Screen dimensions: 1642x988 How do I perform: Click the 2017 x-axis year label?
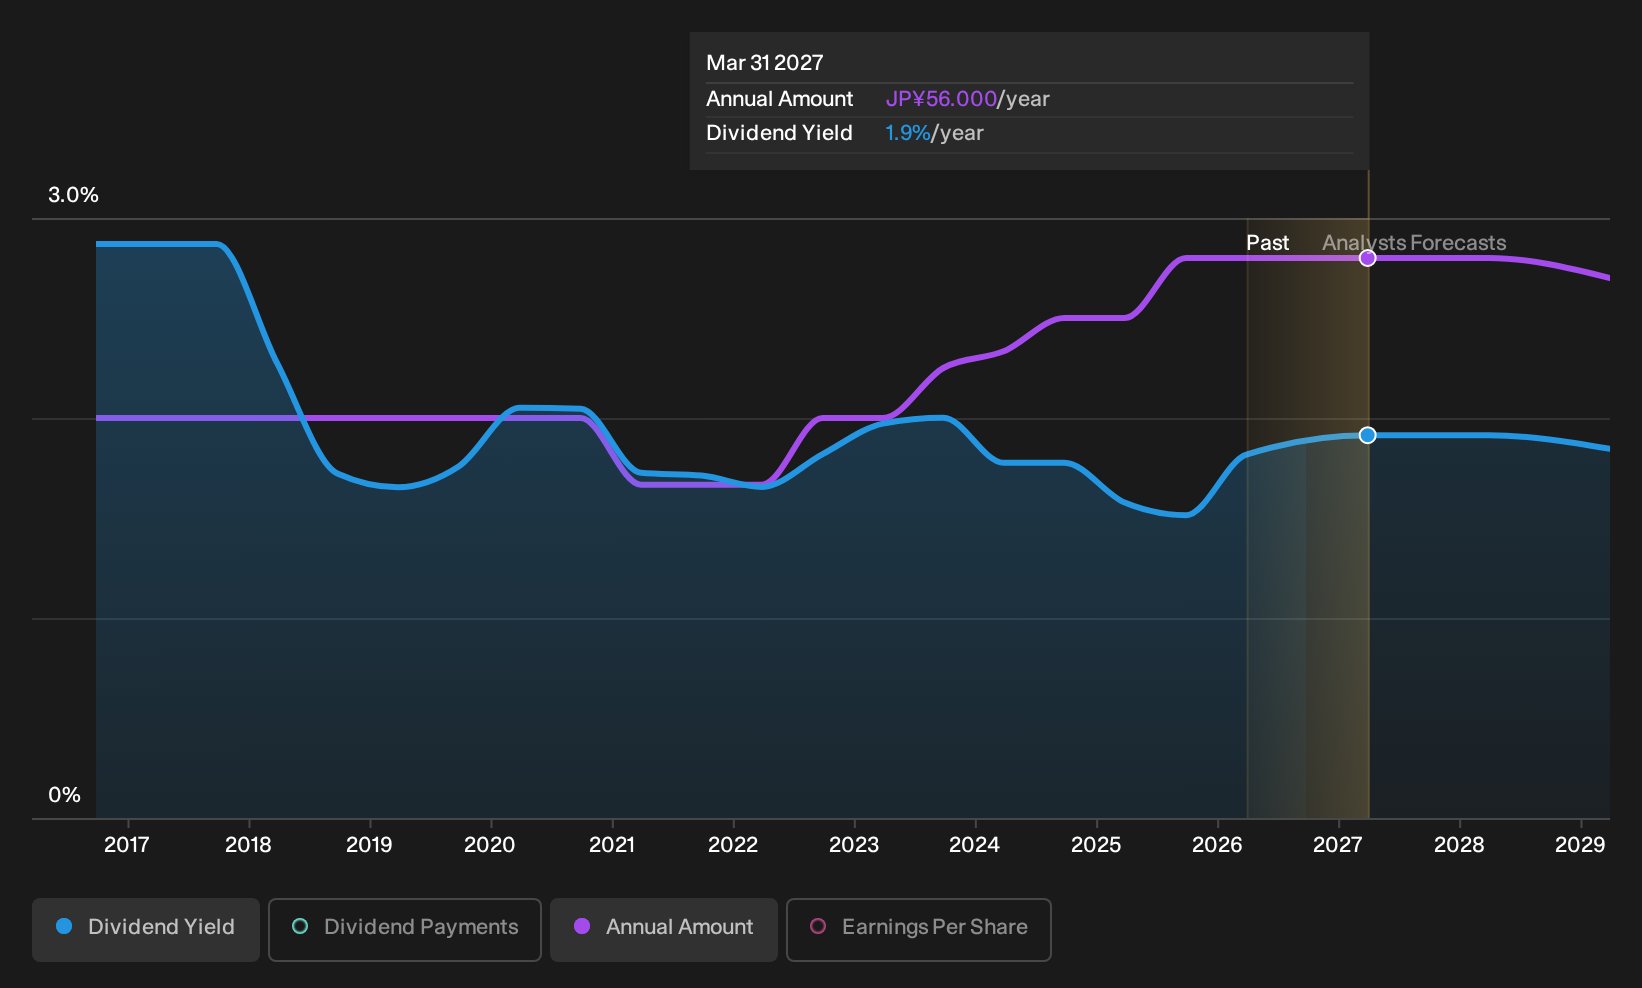[127, 845]
